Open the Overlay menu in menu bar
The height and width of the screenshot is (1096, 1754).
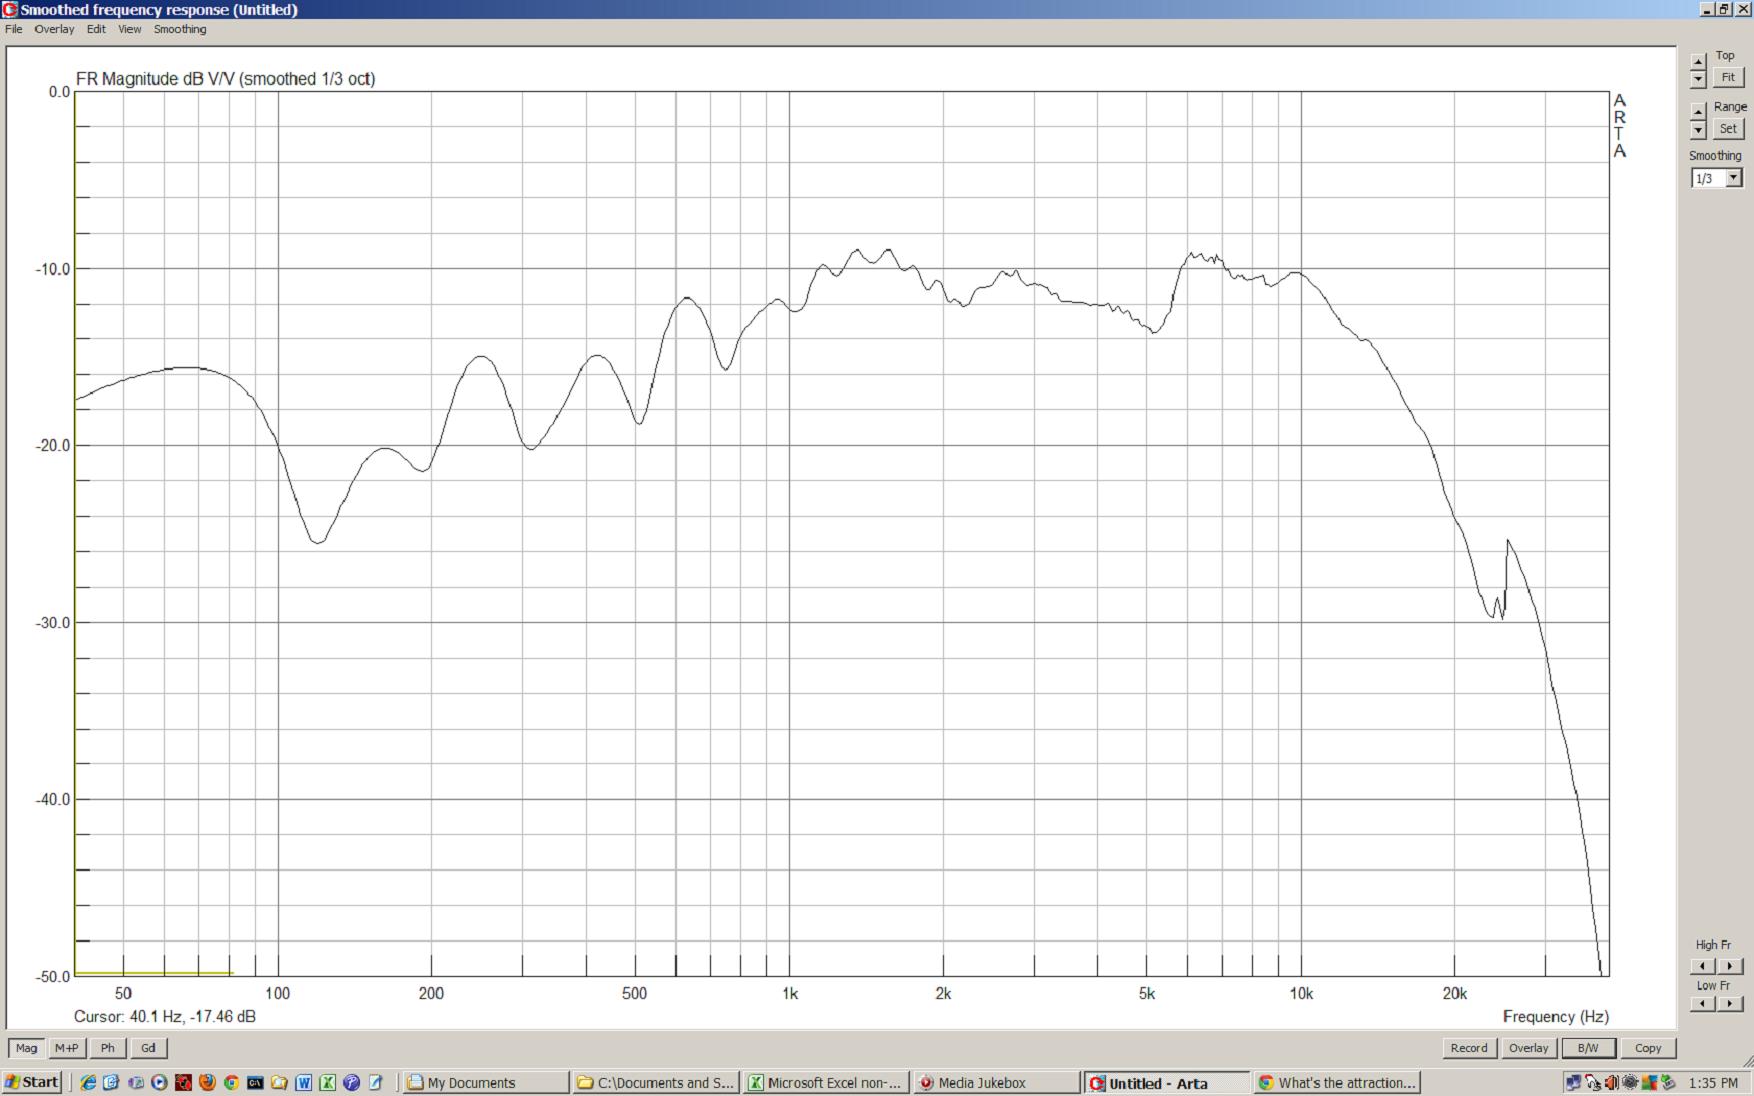54,29
